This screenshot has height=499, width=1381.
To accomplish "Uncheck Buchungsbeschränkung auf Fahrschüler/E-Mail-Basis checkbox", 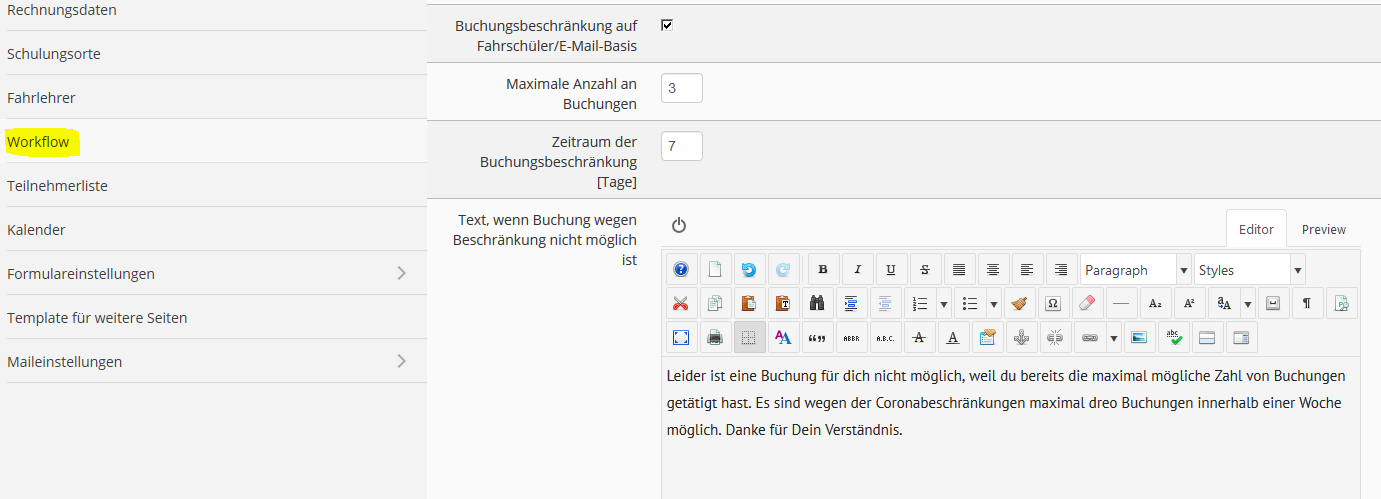I will point(667,25).
